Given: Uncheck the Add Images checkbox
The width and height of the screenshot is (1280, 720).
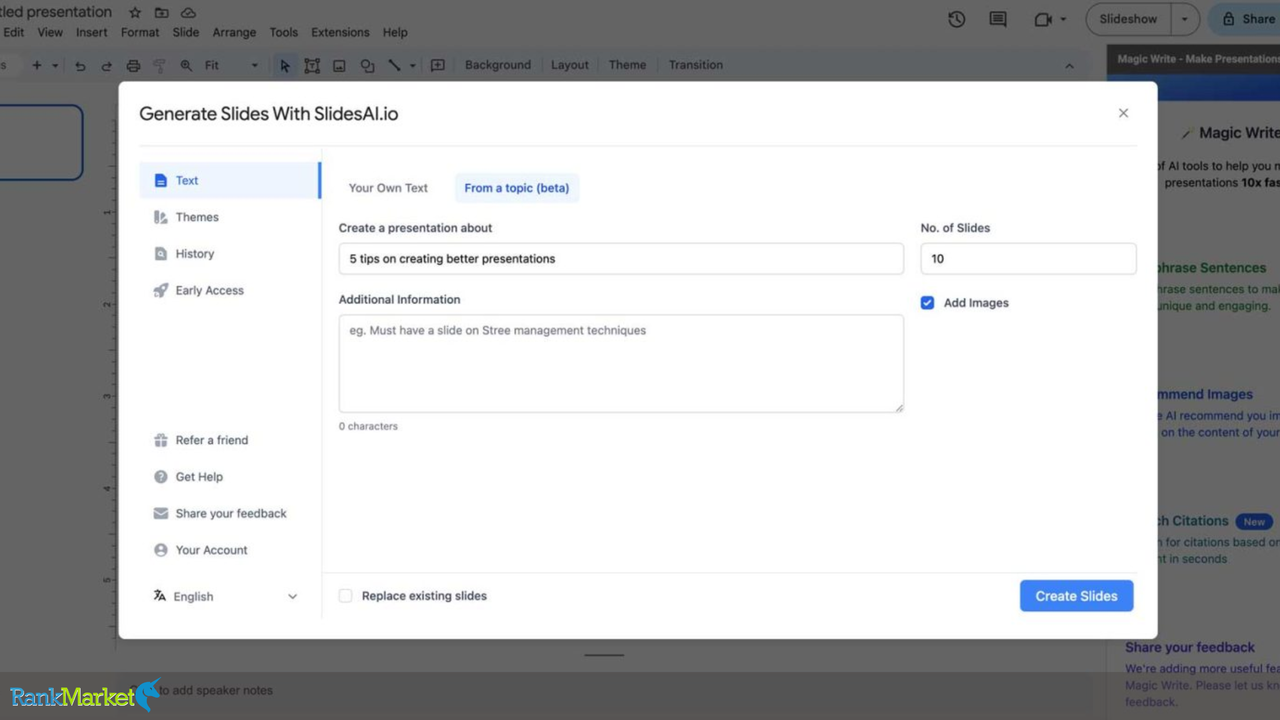Looking at the screenshot, I should pos(927,303).
